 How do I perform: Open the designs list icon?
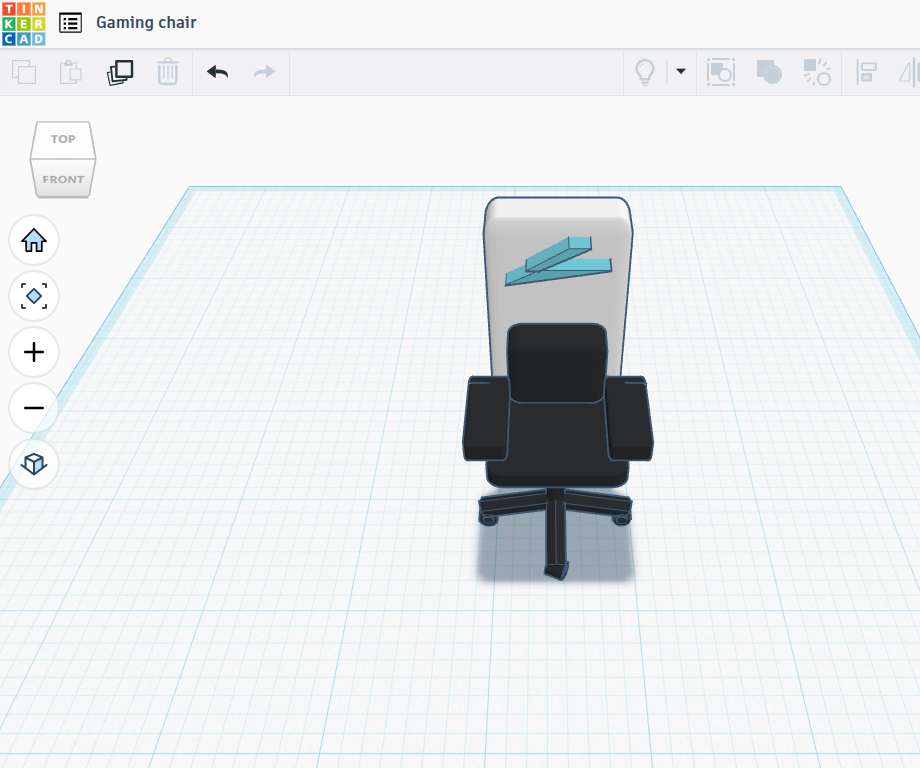click(70, 23)
